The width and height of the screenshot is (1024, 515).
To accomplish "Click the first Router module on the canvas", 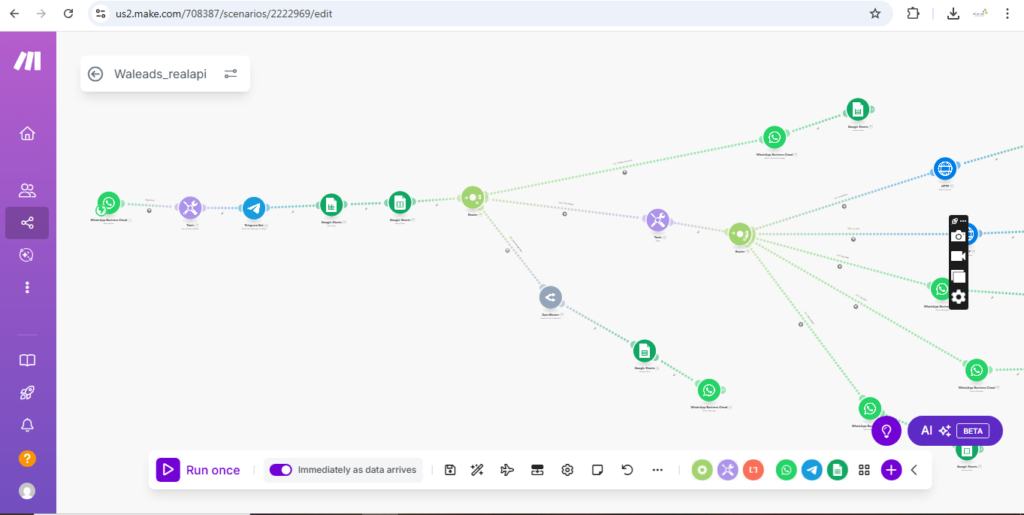I will 473,198.
